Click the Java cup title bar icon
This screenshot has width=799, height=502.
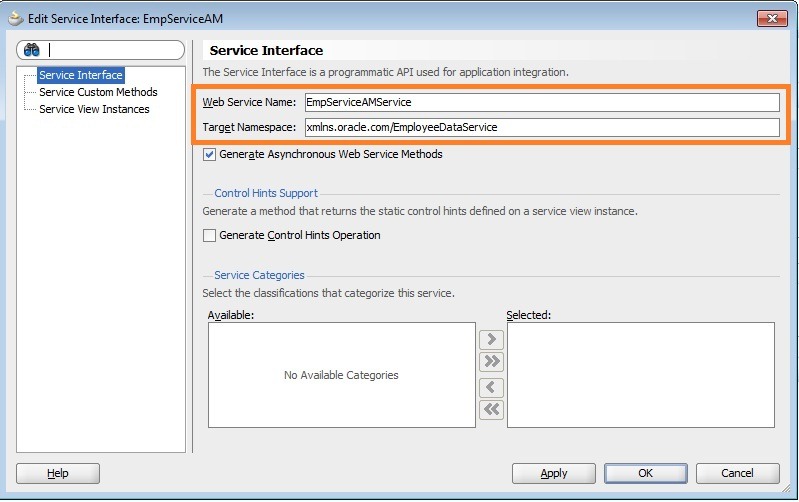point(15,17)
